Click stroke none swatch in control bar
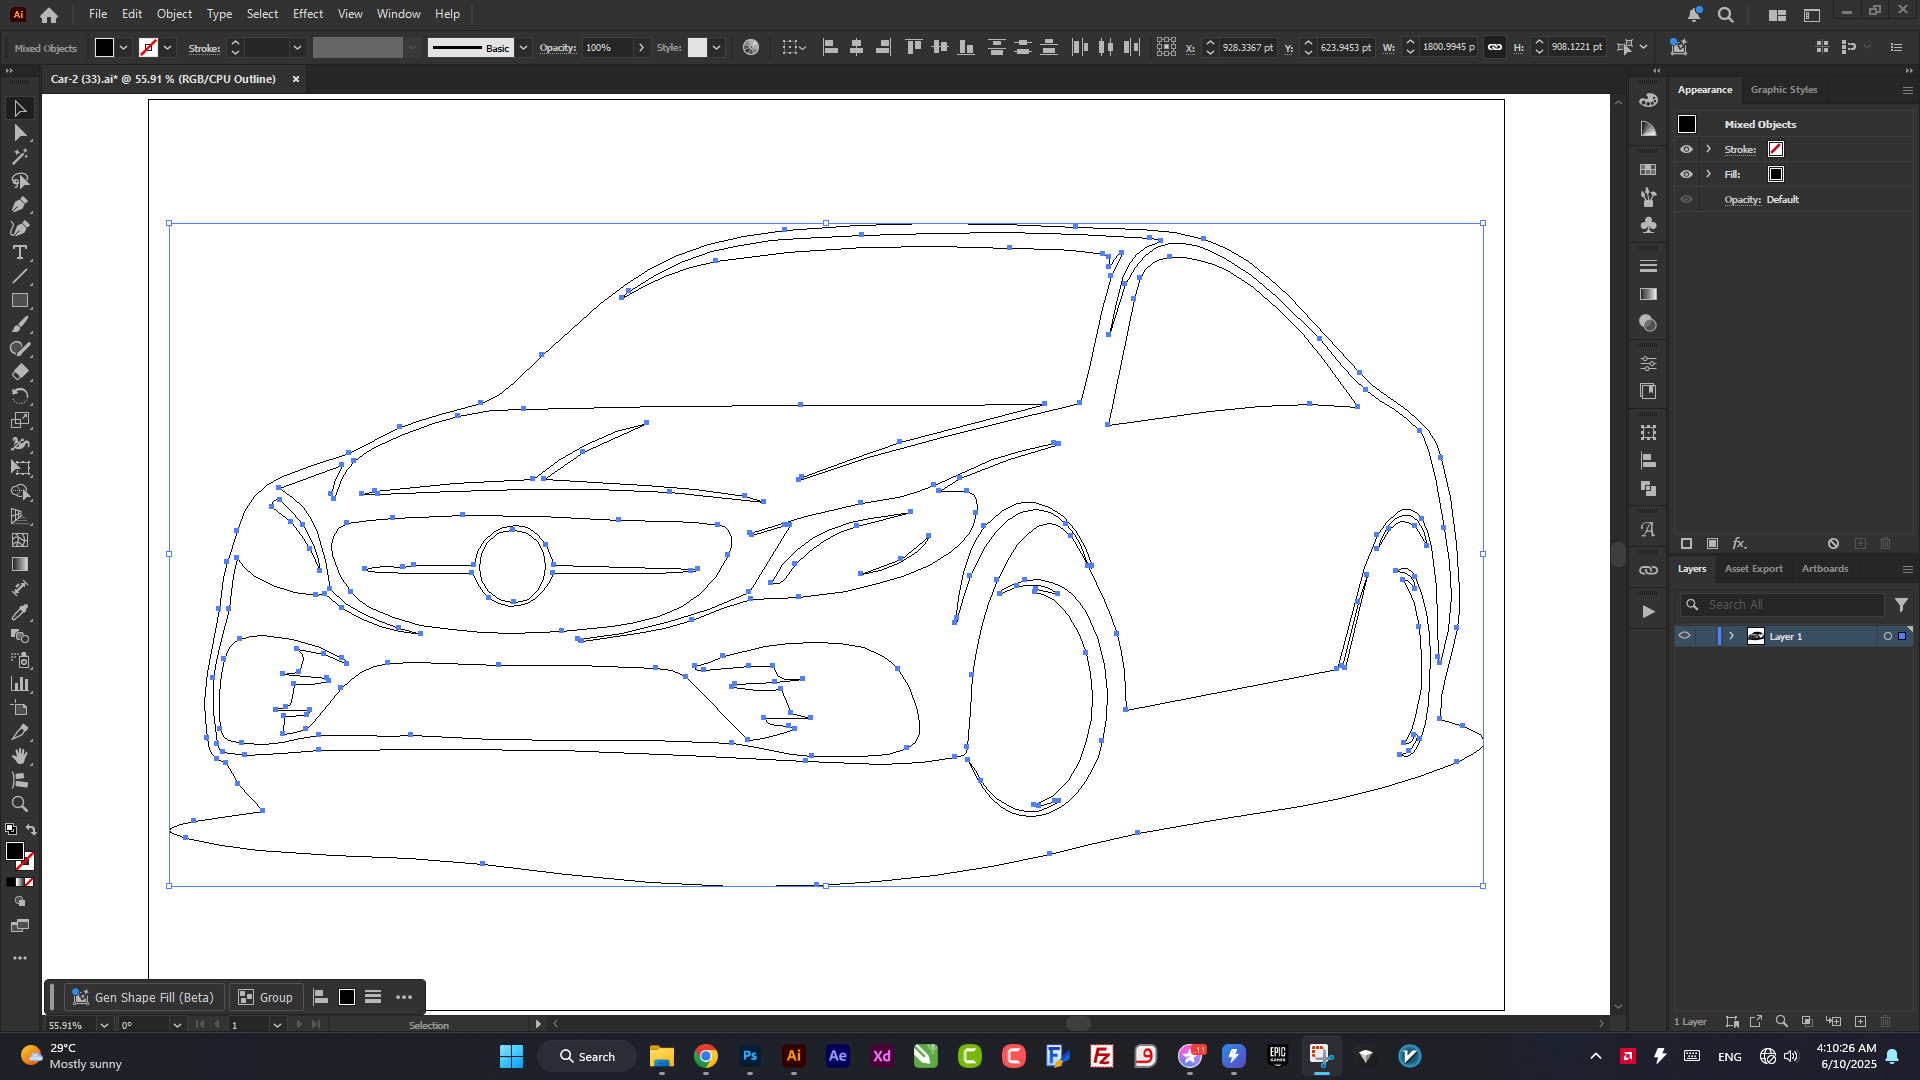Image resolution: width=1920 pixels, height=1080 pixels. point(148,47)
